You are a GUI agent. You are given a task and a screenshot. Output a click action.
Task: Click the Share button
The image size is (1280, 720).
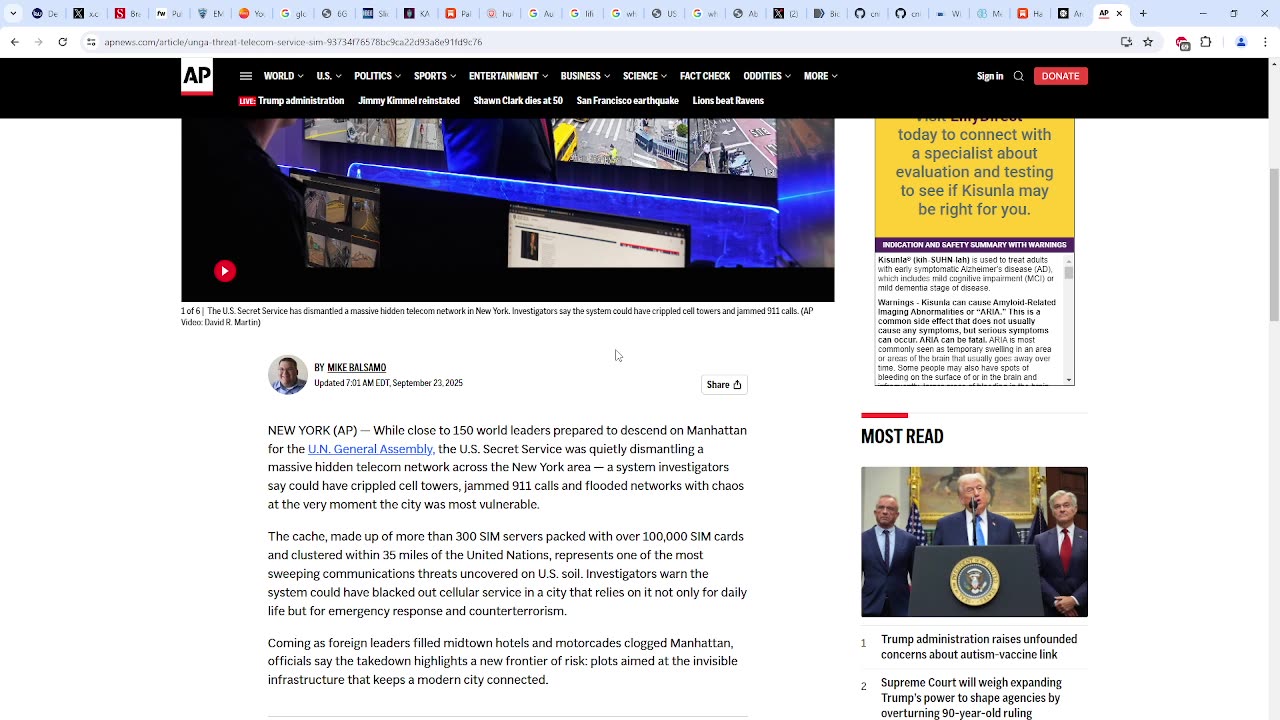coord(724,385)
